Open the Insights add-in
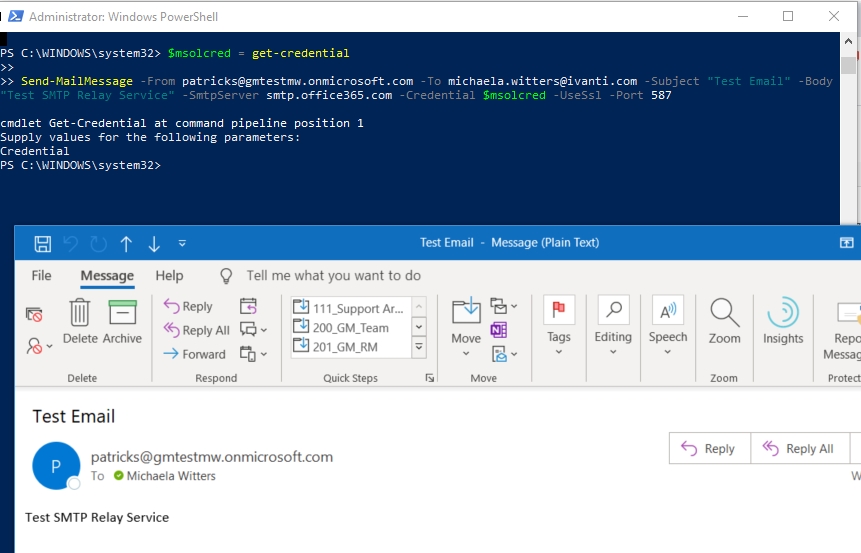The image size is (861, 553). click(783, 321)
